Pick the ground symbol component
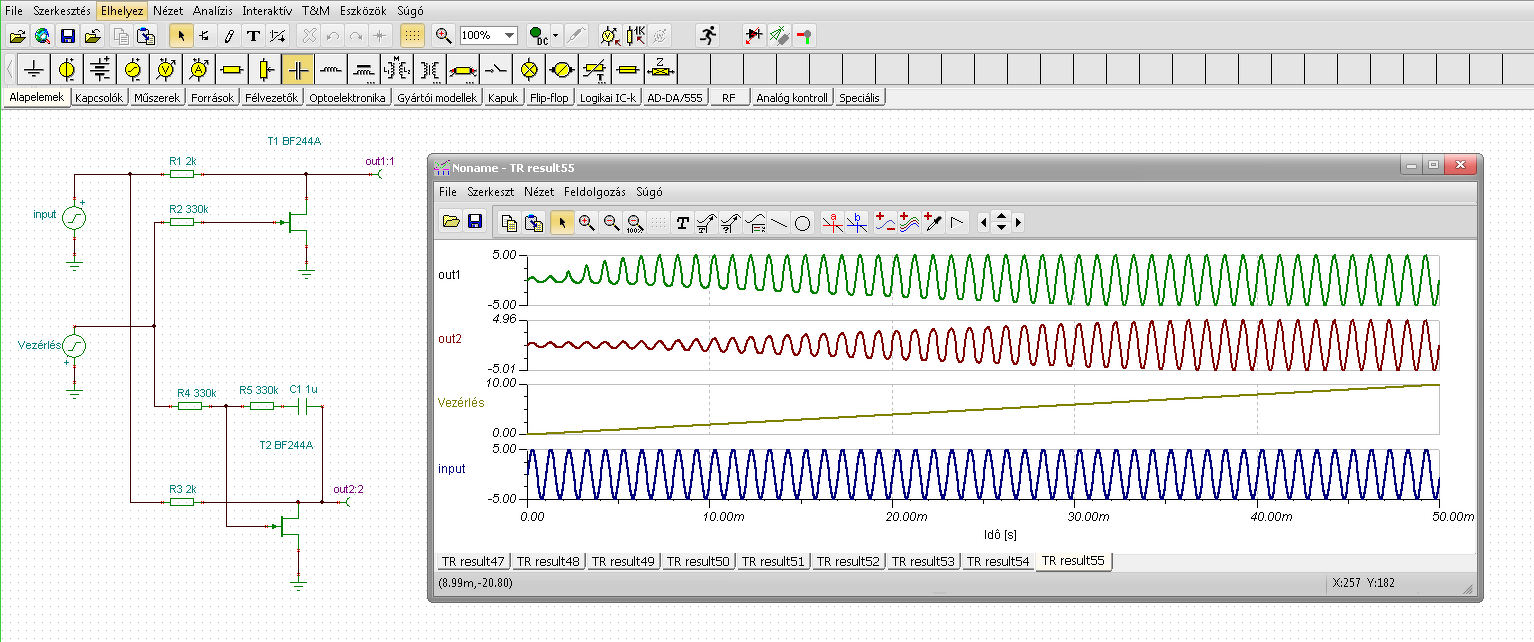 (x=35, y=70)
